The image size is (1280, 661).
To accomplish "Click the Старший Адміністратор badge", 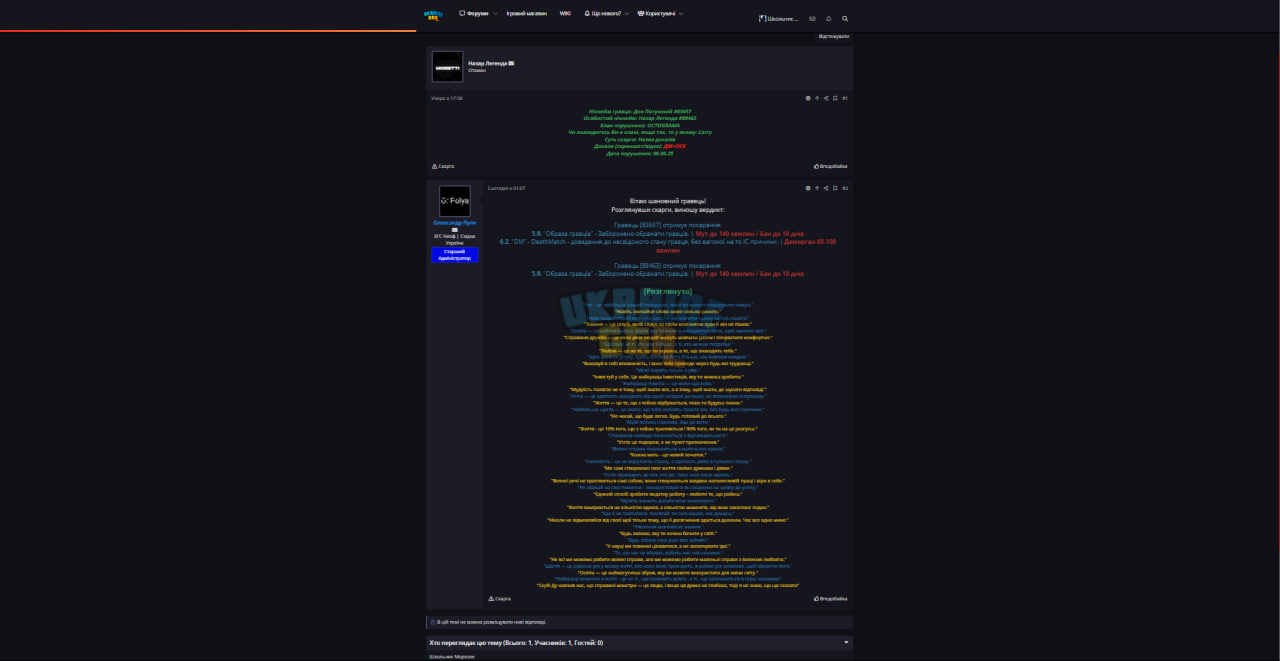I will pos(455,255).
